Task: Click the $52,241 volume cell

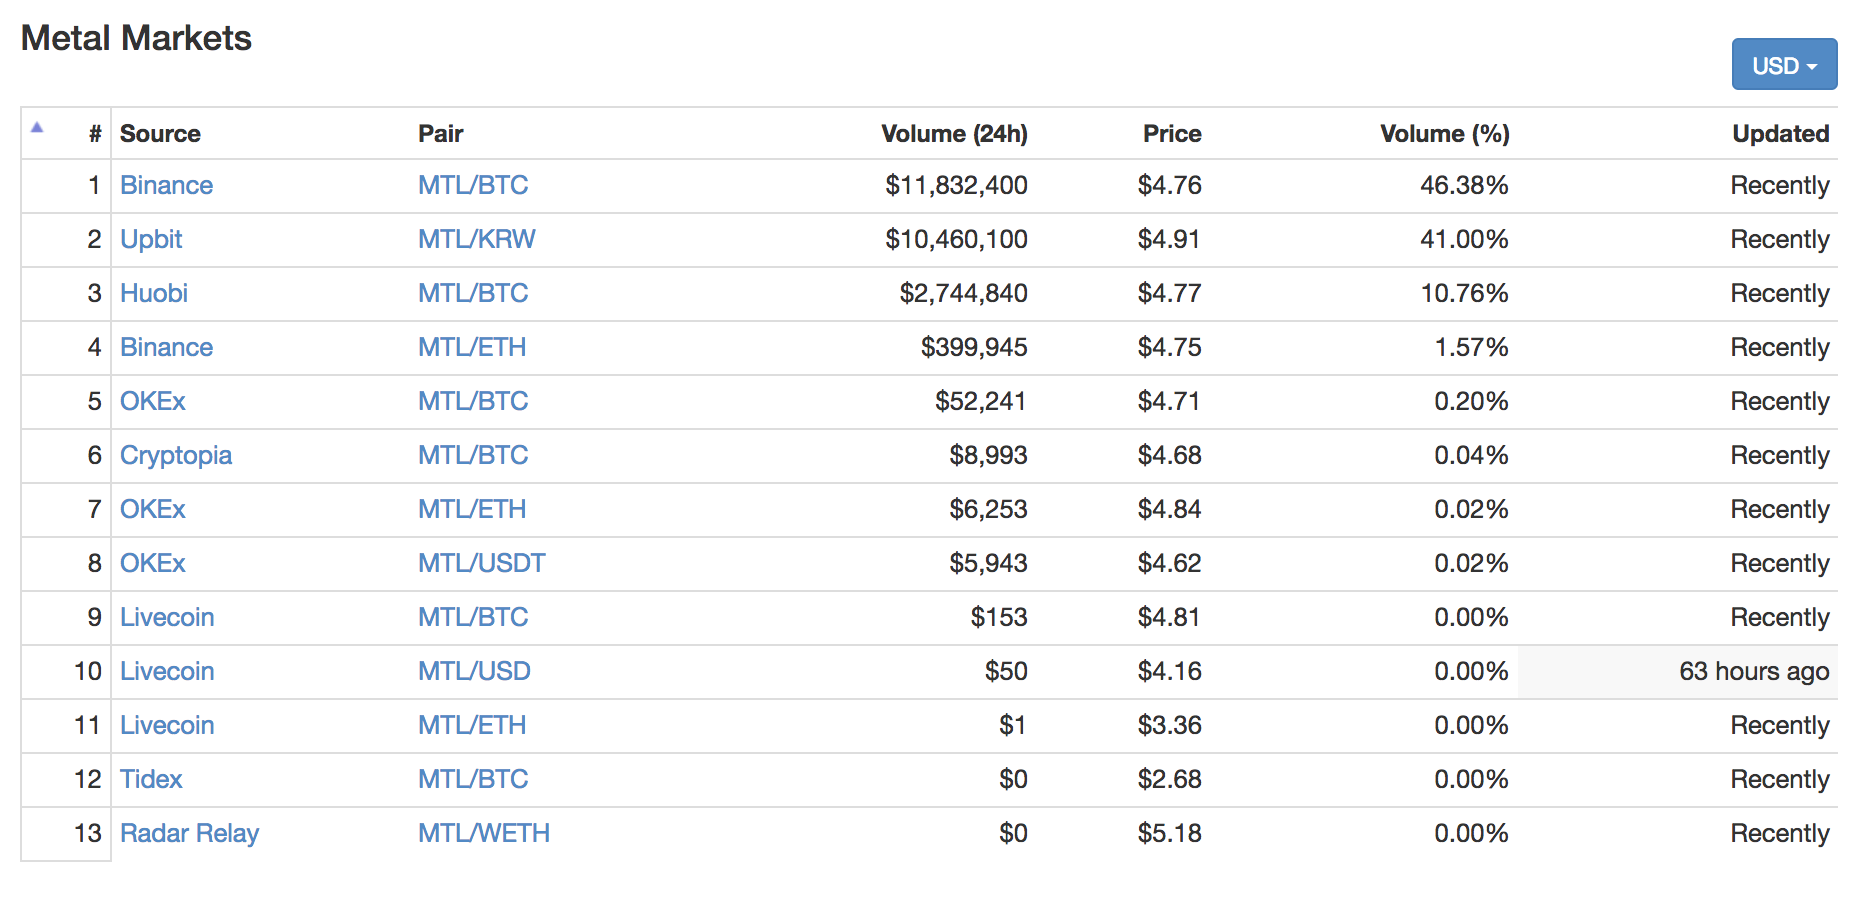Action: point(981,401)
